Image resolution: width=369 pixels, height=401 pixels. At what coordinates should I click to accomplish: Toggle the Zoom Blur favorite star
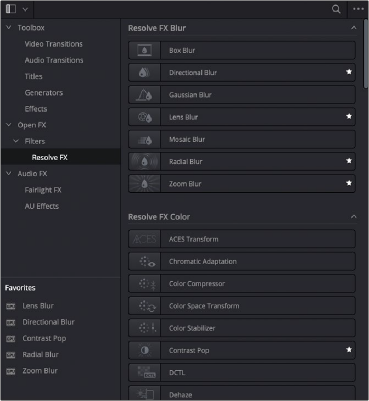point(349,183)
